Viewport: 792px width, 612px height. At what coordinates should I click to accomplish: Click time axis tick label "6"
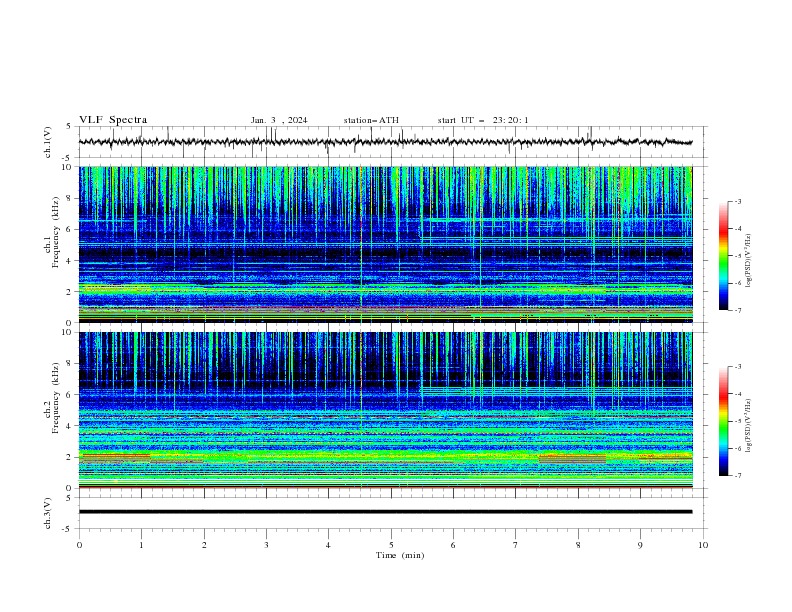[x=453, y=545]
